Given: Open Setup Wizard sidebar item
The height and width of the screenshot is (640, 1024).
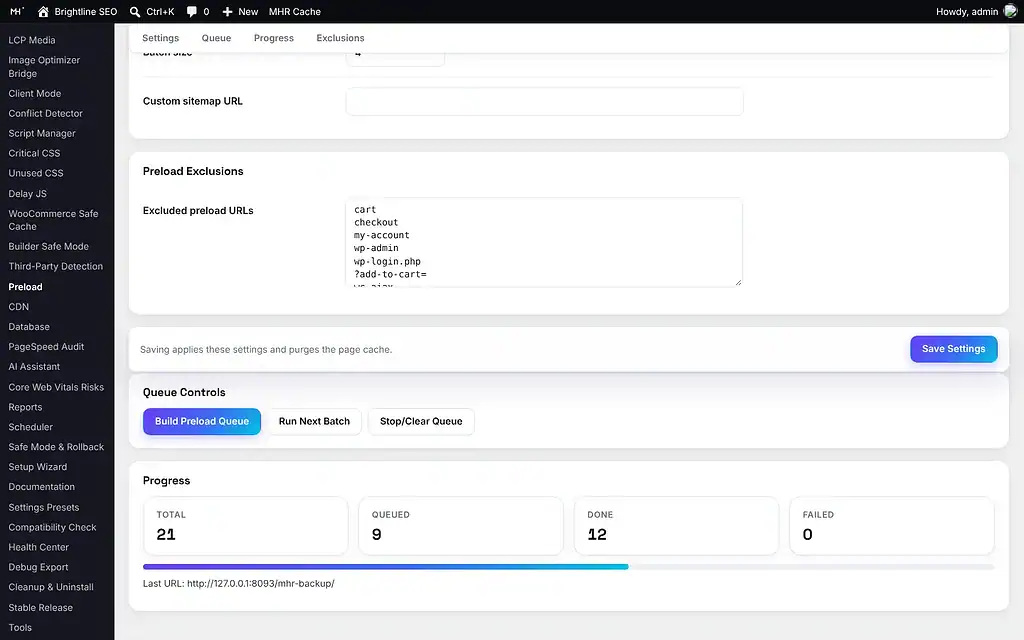Looking at the screenshot, I should click(x=37, y=467).
